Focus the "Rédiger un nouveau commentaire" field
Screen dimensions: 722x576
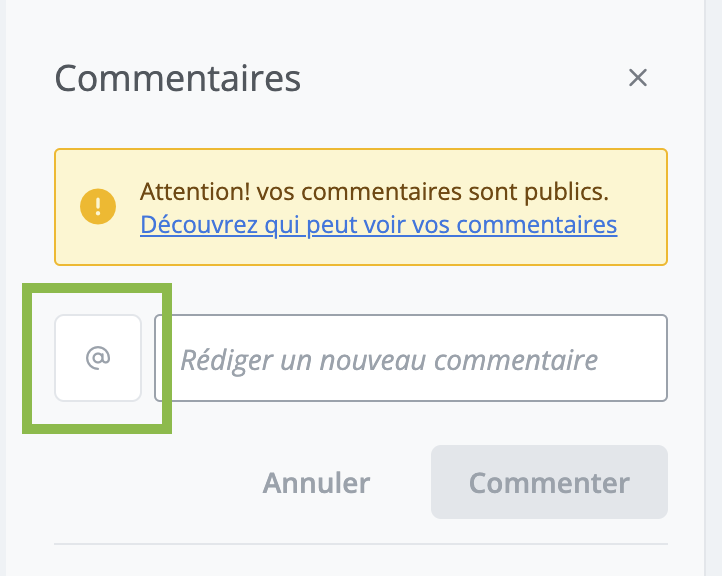point(410,358)
